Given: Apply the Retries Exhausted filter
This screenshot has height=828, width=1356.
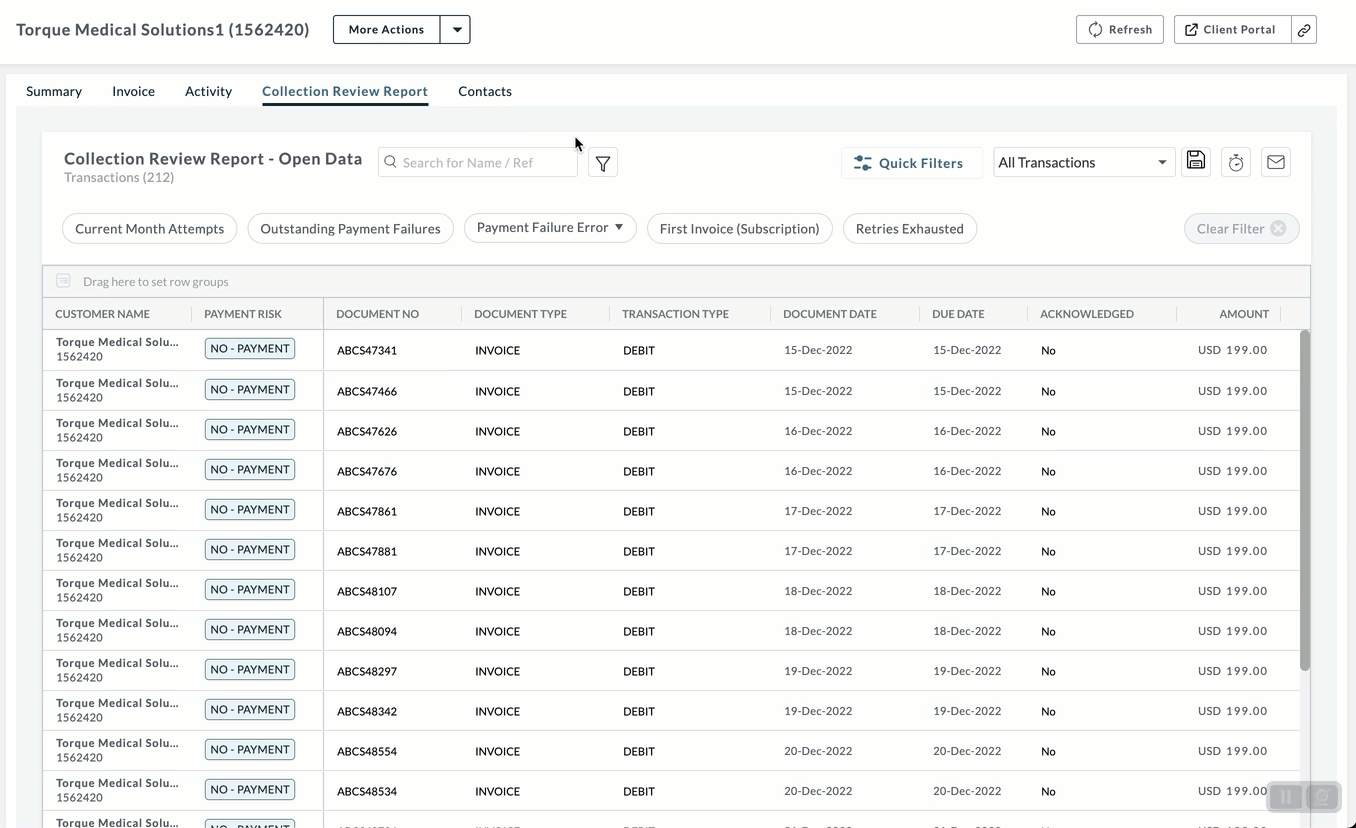Looking at the screenshot, I should pyautogui.click(x=910, y=229).
